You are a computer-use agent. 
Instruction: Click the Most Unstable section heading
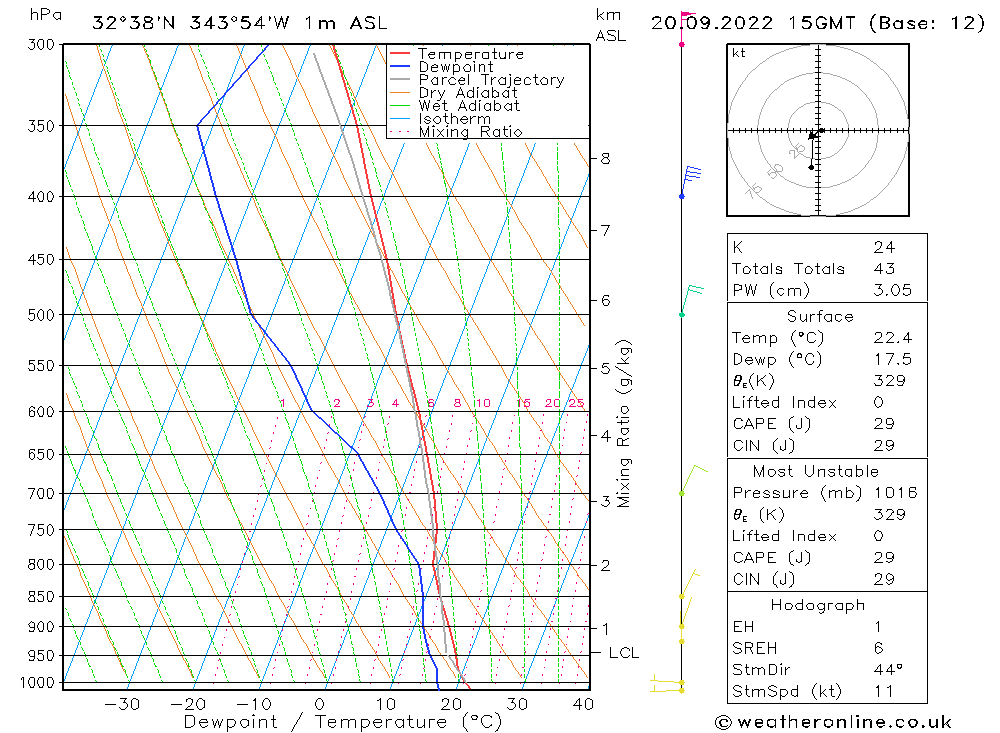pos(816,471)
